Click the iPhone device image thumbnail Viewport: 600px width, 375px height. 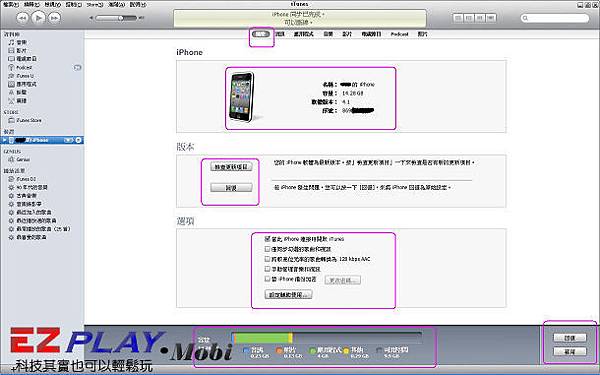click(242, 97)
